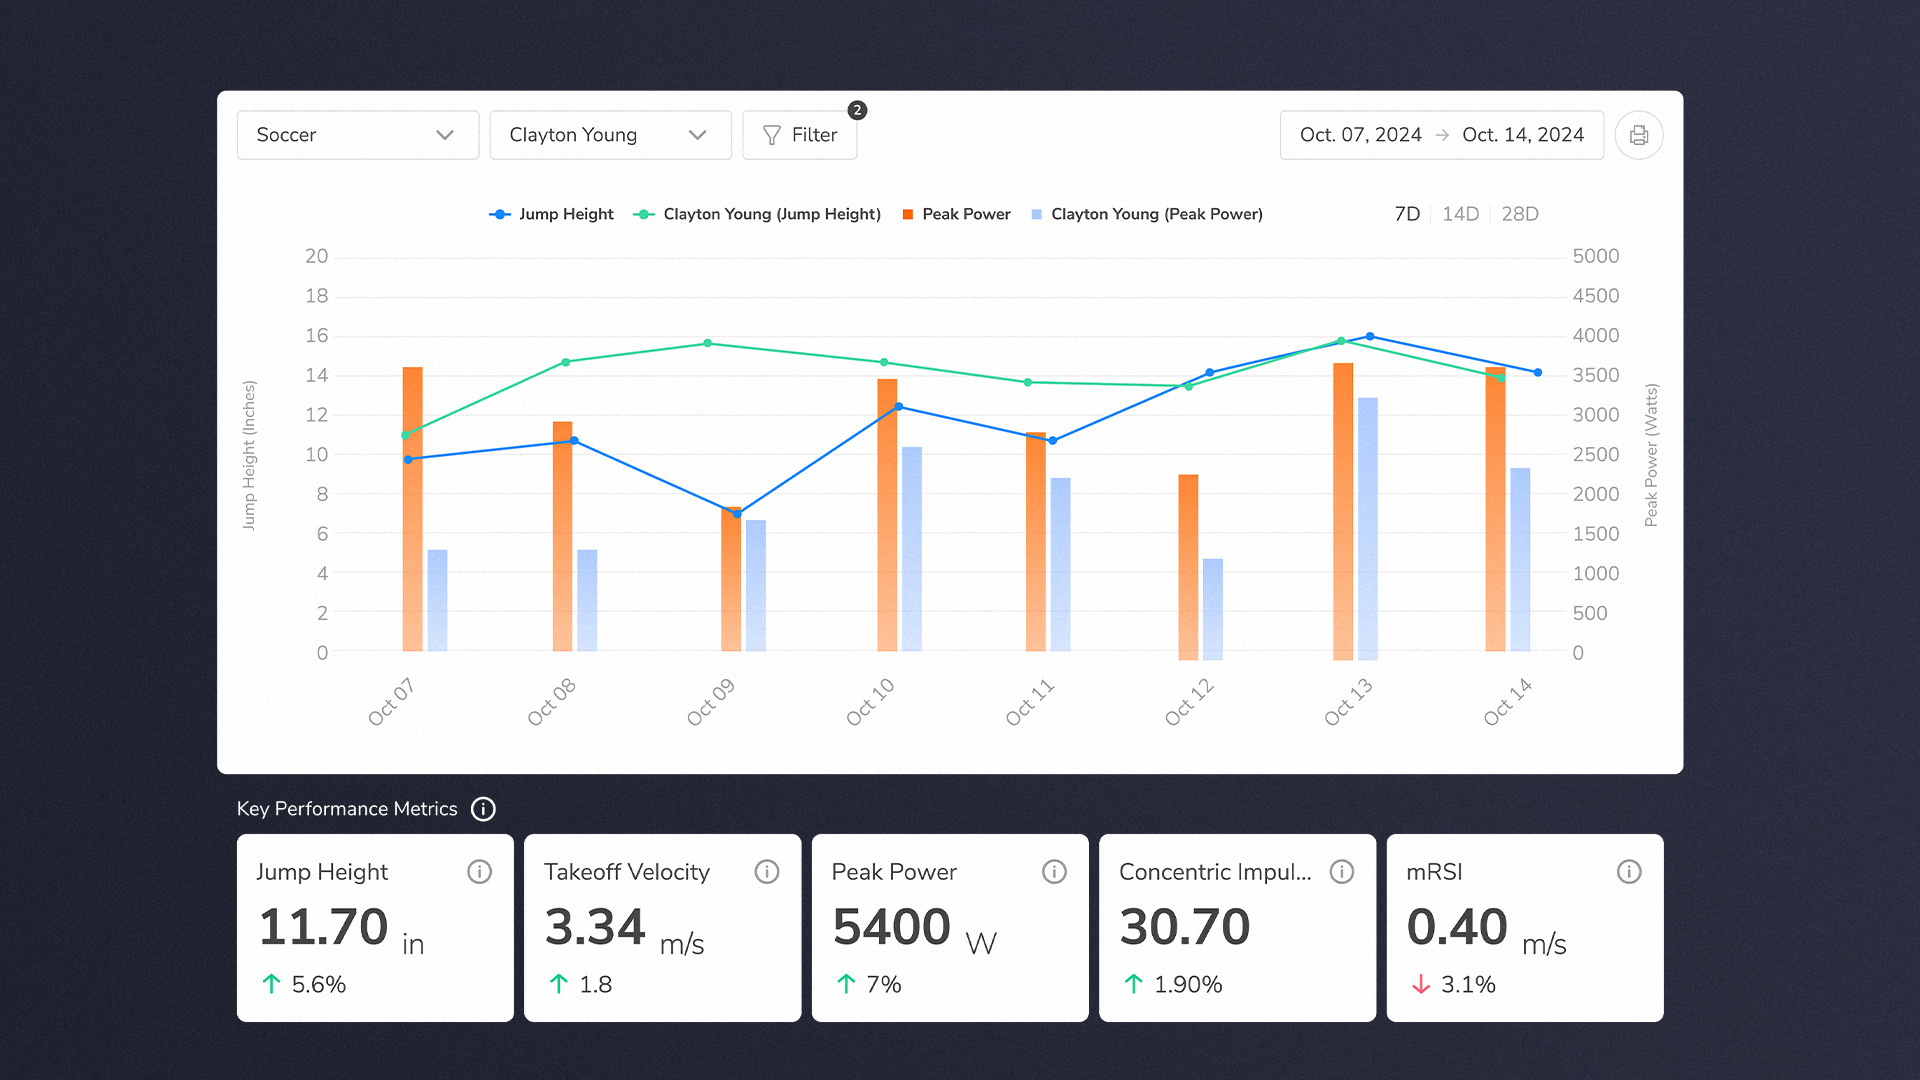Click the end date Oct. 14, 2024 input
This screenshot has height=1080, width=1920.
click(x=1524, y=135)
